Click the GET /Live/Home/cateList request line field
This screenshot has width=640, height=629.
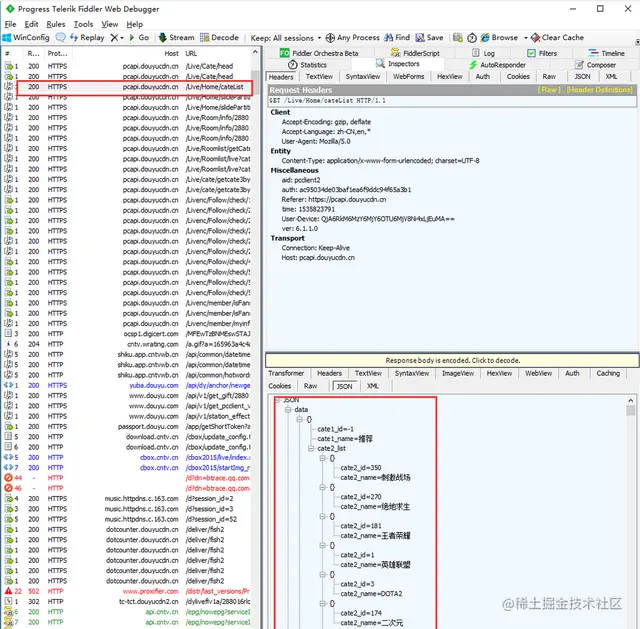452,101
